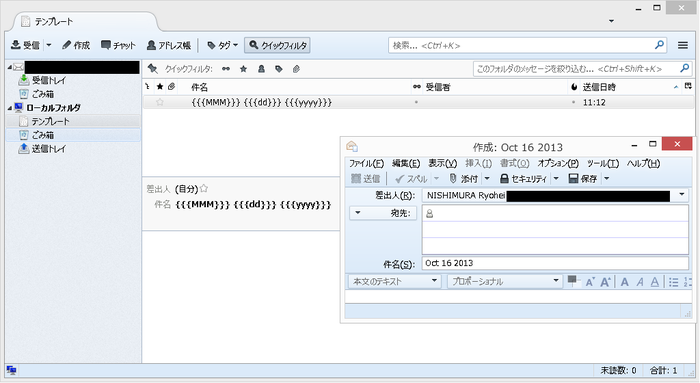
Task: Toggle the starred messages quick filter icon
Action: click(243, 69)
